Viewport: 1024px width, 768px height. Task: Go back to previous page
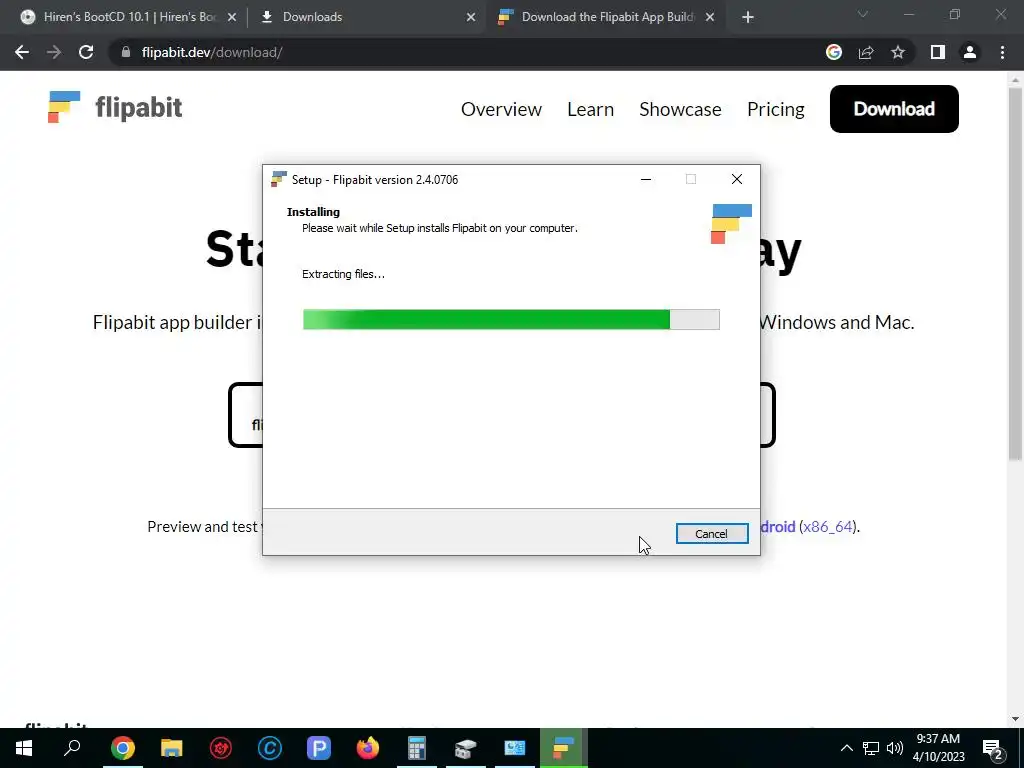22,52
